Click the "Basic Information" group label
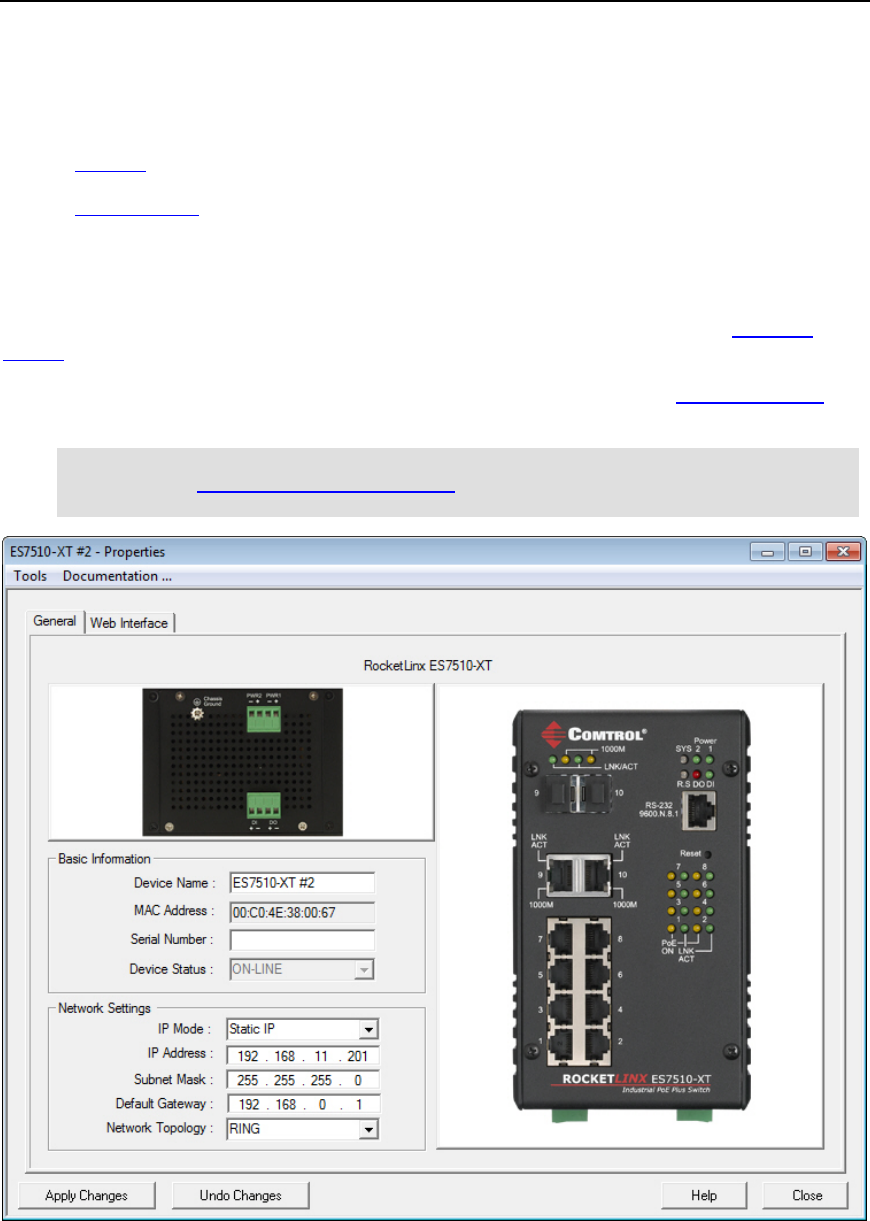 pos(105,858)
